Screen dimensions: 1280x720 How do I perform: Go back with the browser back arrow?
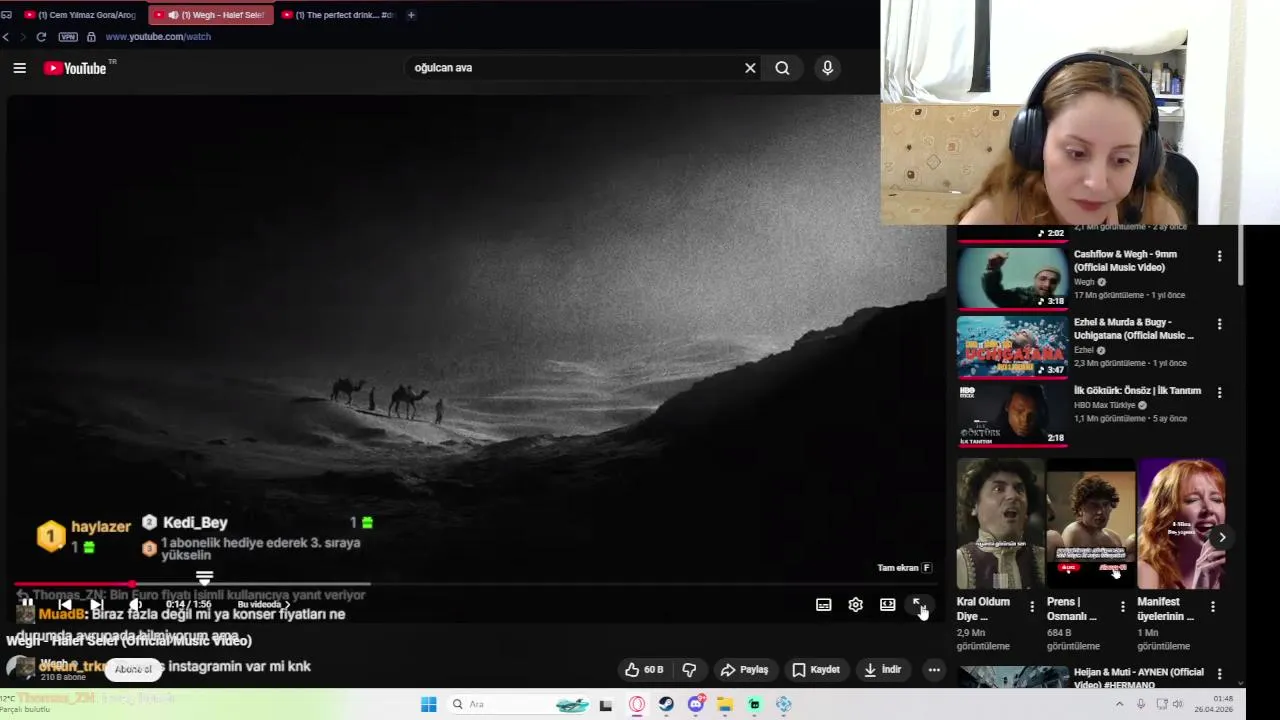tap(7, 37)
